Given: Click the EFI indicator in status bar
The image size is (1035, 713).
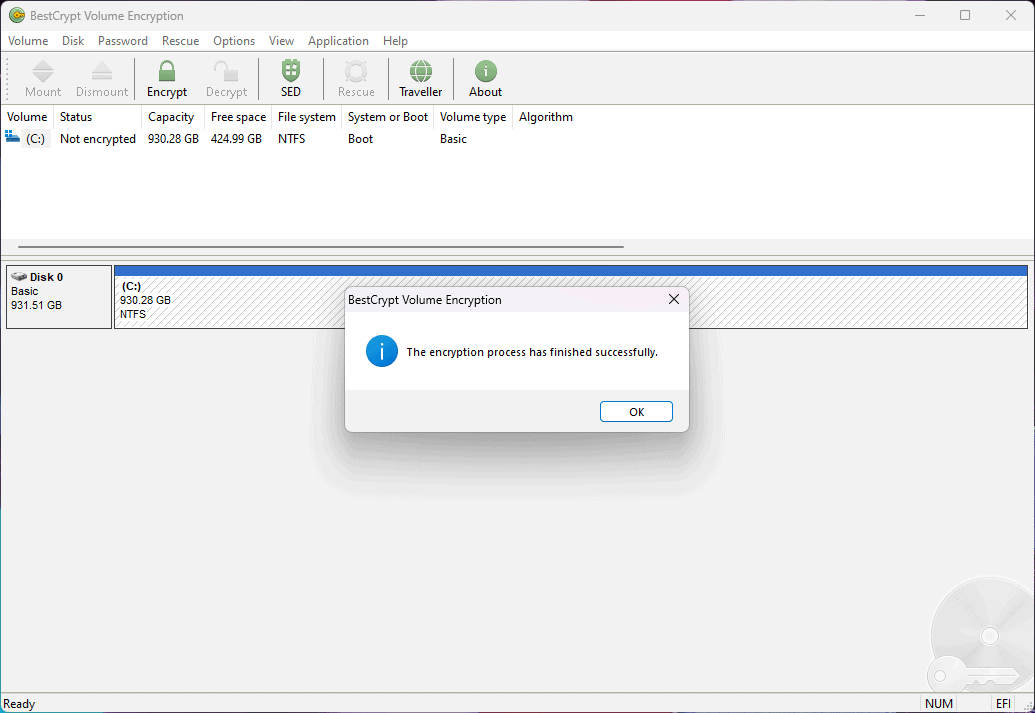Looking at the screenshot, I should tap(1003, 704).
